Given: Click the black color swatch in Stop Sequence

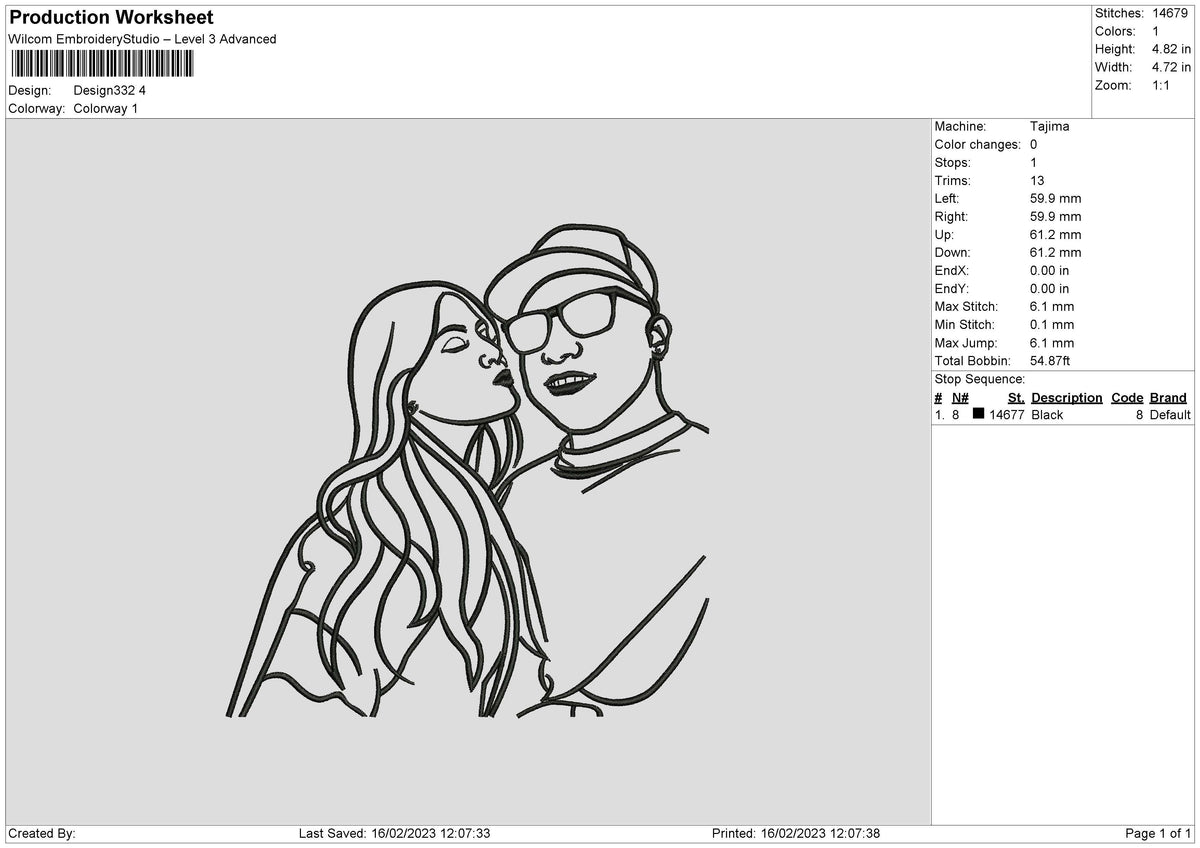Looking at the screenshot, I should pos(978,414).
